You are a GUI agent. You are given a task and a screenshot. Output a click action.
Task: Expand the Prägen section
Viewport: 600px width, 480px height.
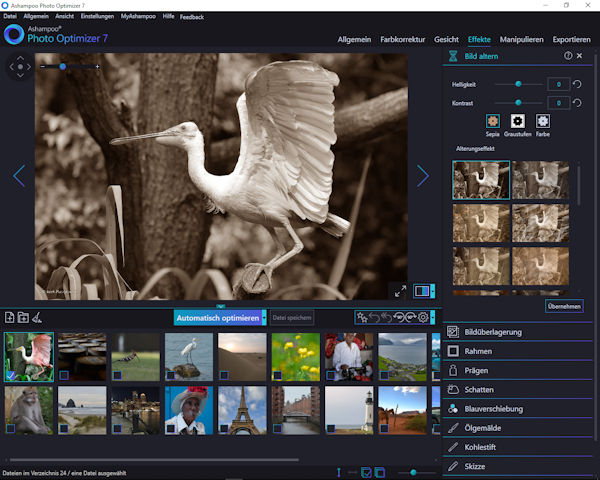[x=517, y=371]
